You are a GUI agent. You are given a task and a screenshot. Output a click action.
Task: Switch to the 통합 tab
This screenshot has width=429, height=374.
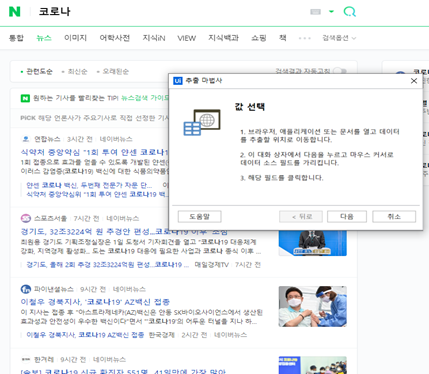tap(16, 38)
